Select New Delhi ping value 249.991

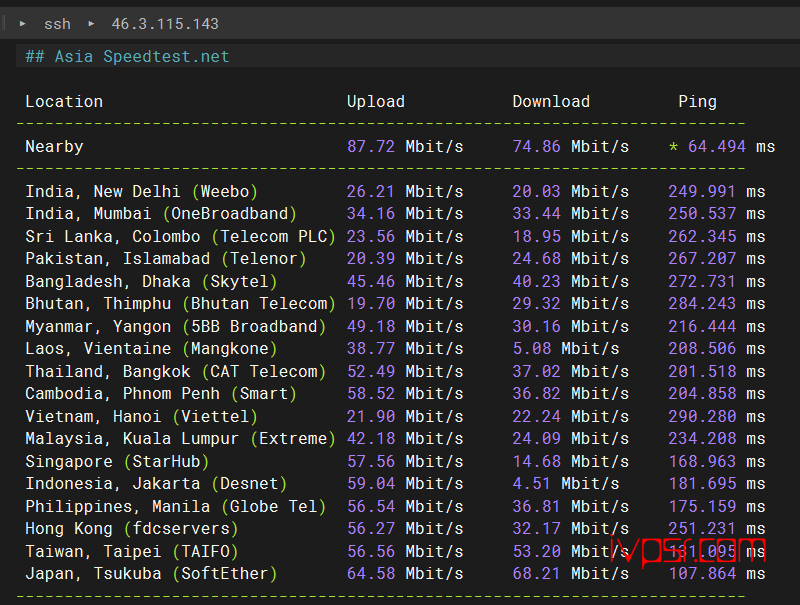702,192
